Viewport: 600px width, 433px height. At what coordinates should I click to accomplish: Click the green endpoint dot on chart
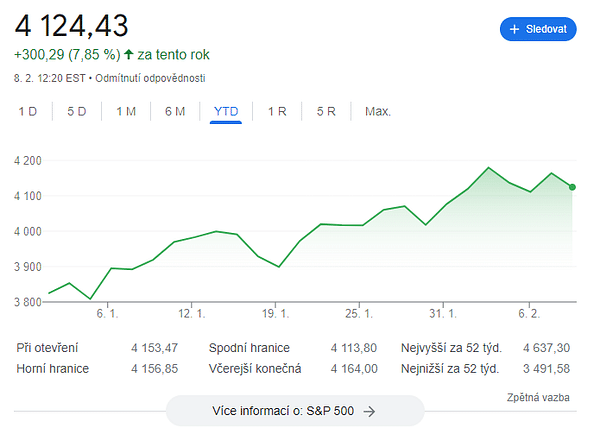(x=572, y=187)
